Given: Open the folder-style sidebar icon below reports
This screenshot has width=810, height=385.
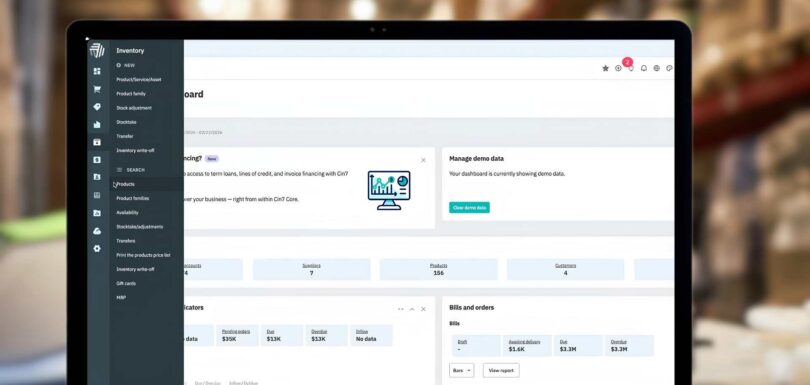Looking at the screenshot, I should point(97,213).
